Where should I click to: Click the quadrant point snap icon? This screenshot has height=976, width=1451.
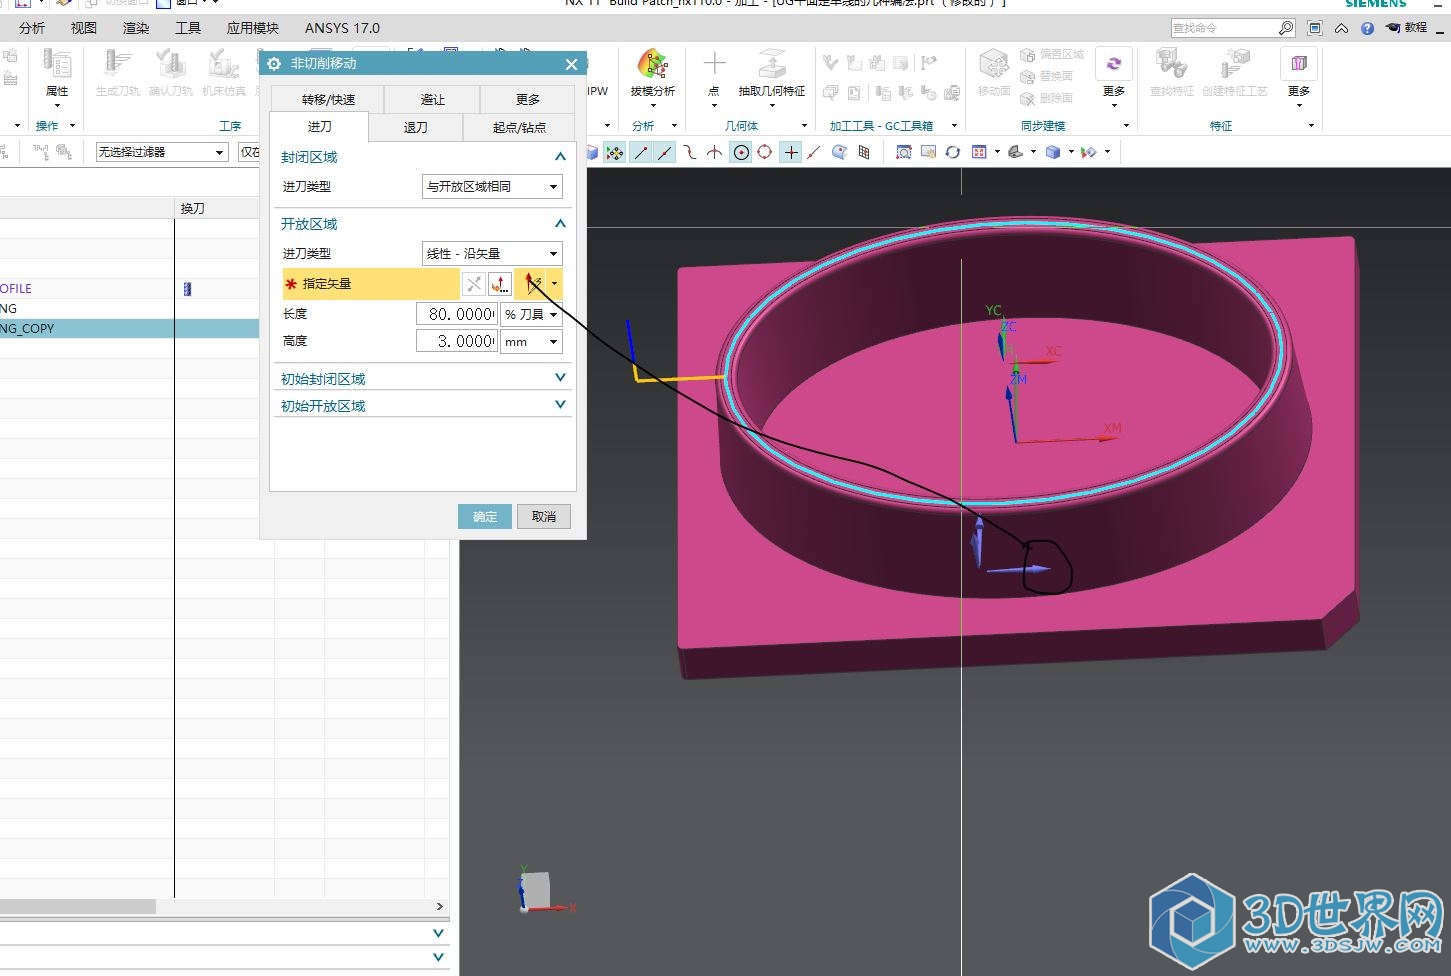765,152
